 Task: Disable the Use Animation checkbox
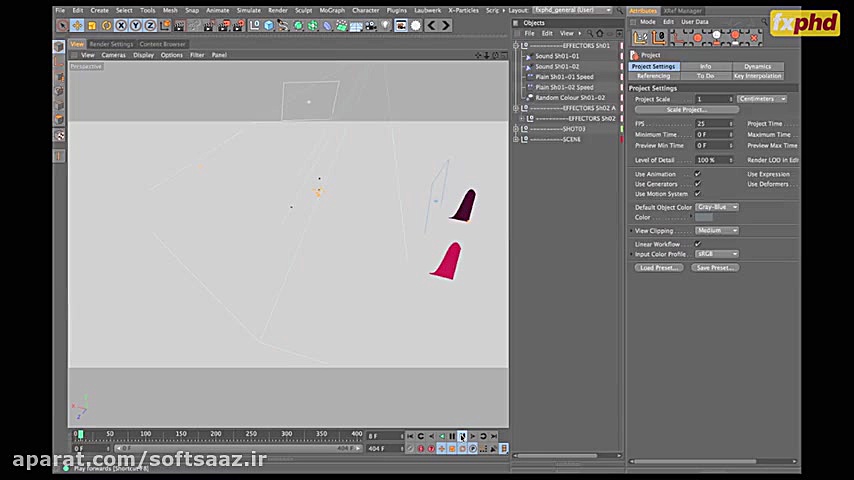(697, 174)
